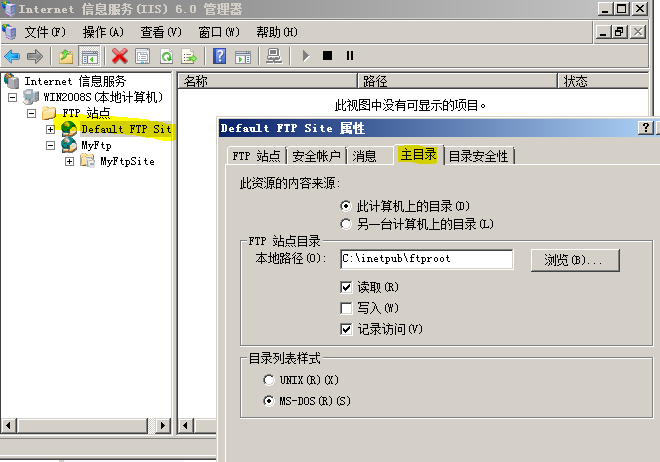This screenshot has width=660, height=462.
Task: Click list pane scrollbar left arrow
Action: [185, 425]
